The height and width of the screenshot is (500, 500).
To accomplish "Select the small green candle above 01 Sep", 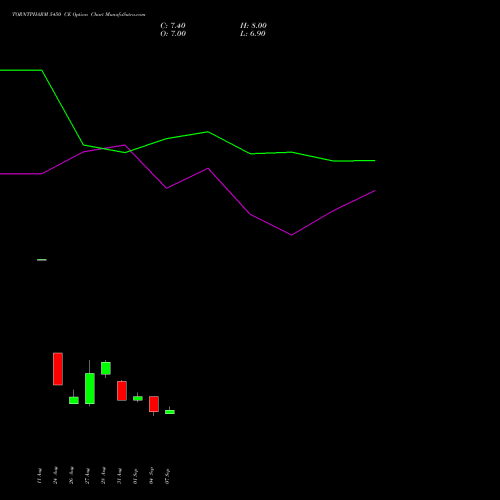I will (x=138, y=398).
